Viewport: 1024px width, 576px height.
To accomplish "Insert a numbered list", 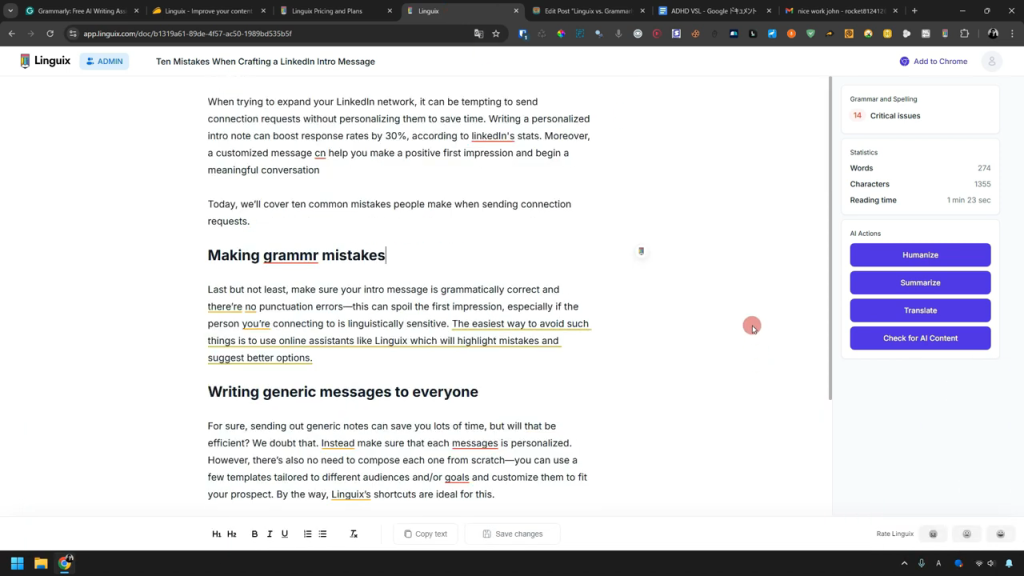I will coord(308,534).
